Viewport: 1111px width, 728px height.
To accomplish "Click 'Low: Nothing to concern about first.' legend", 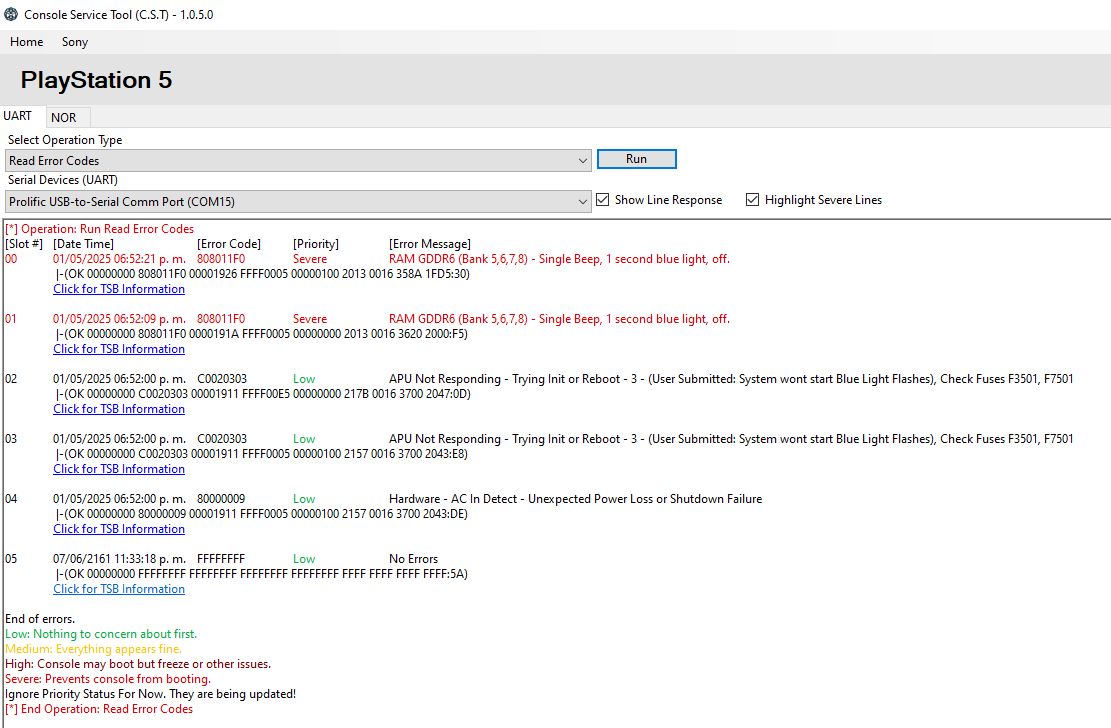I will pos(101,634).
